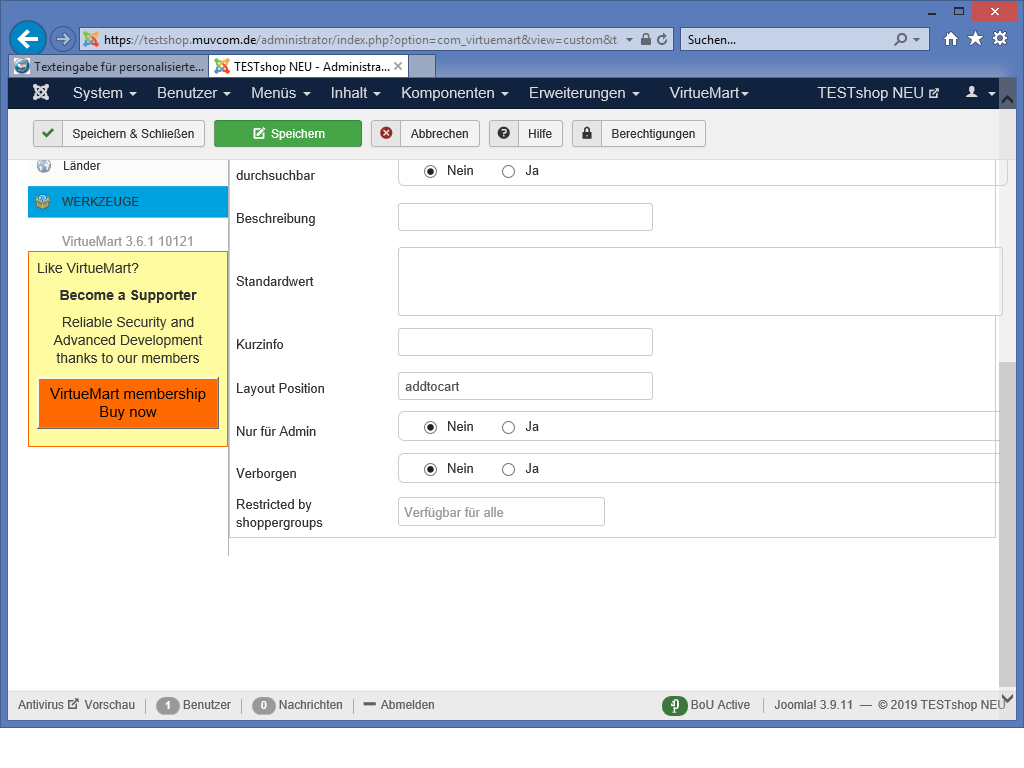The image size is (1024, 768).
Task: Click VirtueMart membership Buy now button
Action: click(128, 403)
